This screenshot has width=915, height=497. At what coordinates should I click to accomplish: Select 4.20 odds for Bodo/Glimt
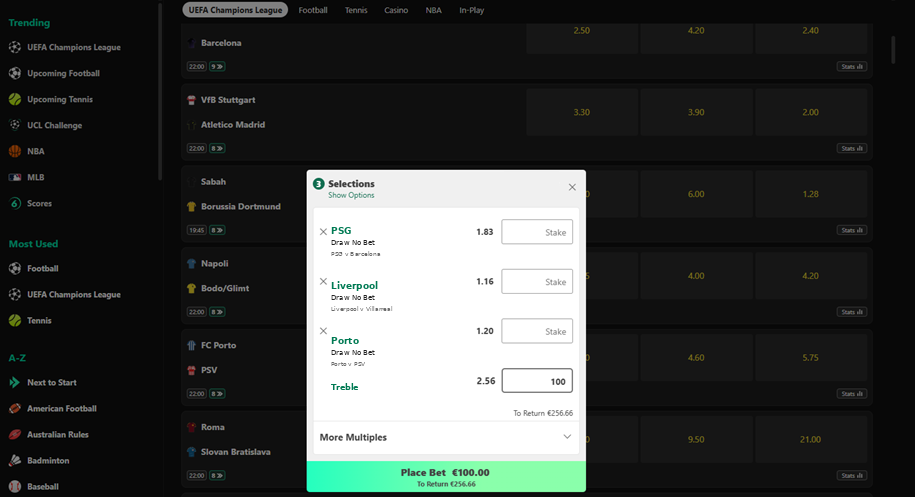tap(811, 275)
